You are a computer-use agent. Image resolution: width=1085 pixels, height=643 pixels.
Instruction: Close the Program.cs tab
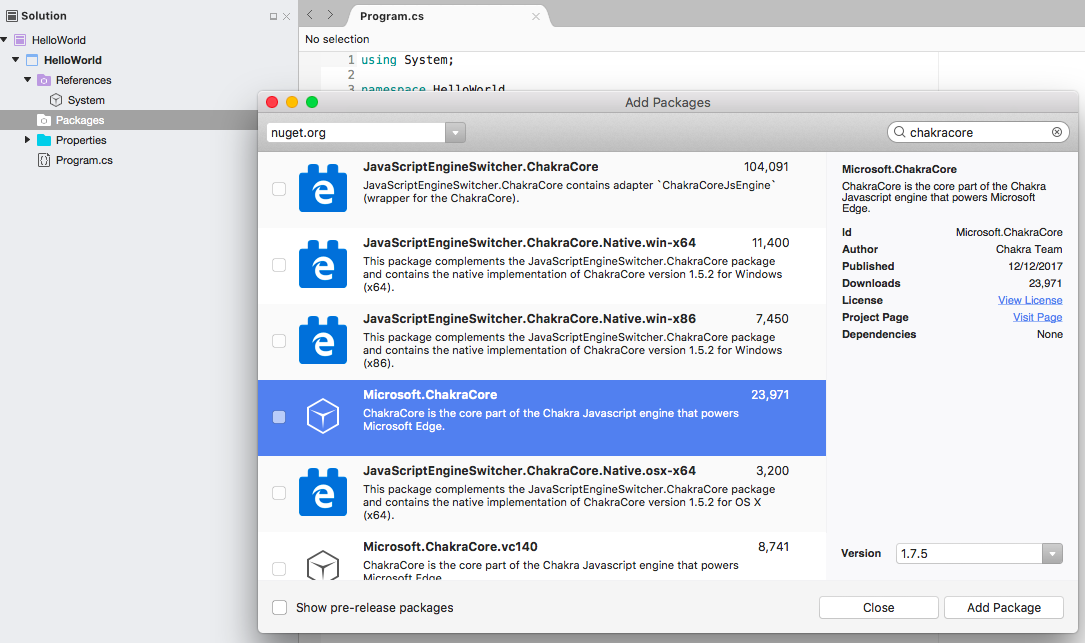coord(536,16)
